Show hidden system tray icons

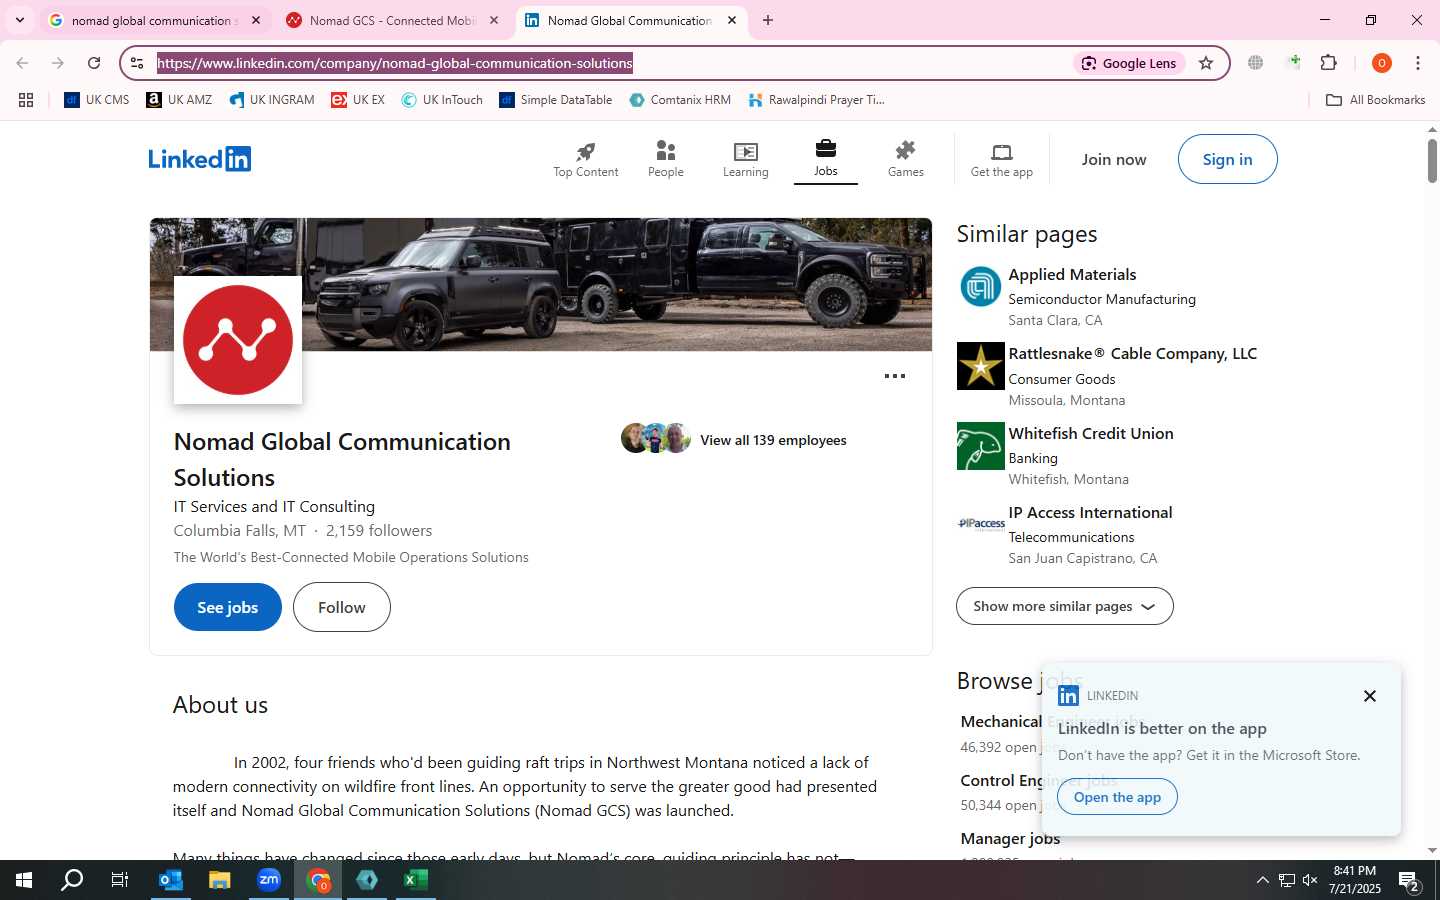(x=1262, y=880)
